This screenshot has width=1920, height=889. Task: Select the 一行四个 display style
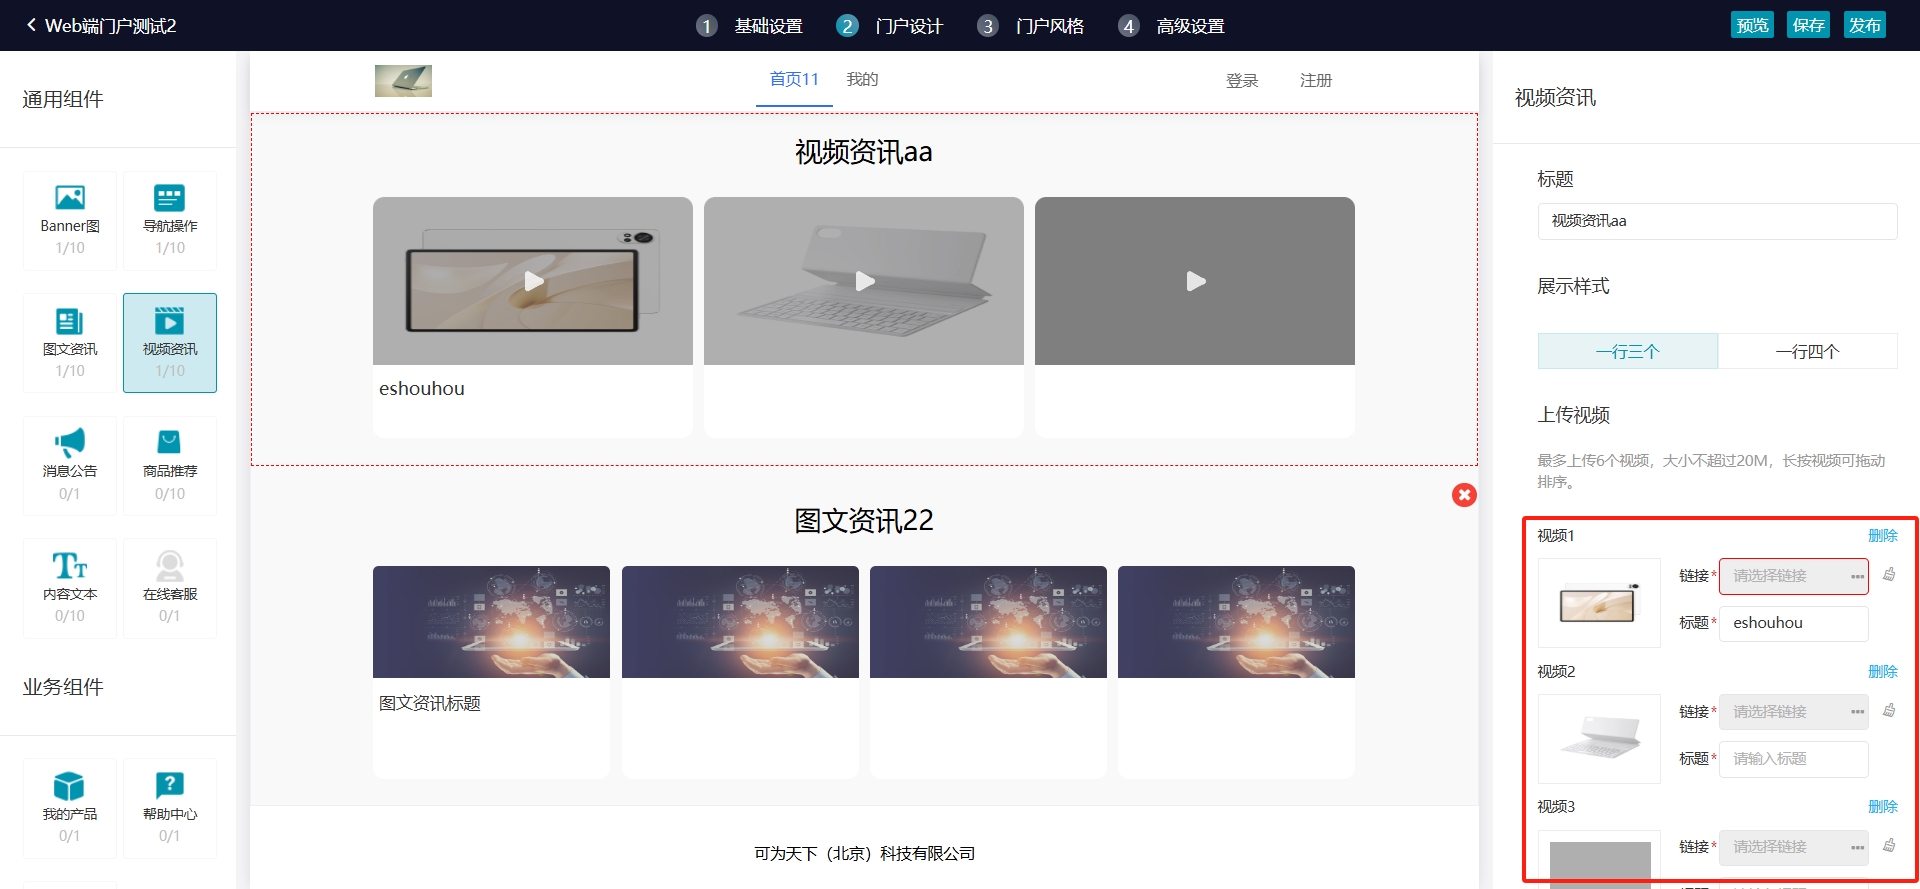click(x=1808, y=351)
